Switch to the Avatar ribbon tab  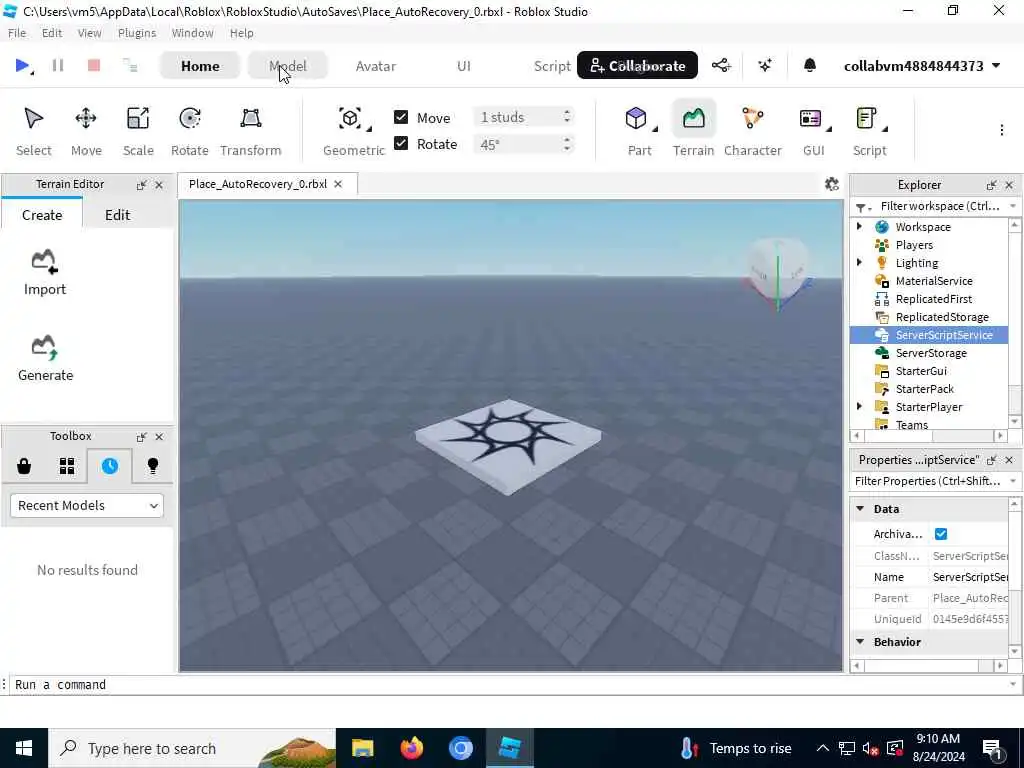(x=376, y=66)
